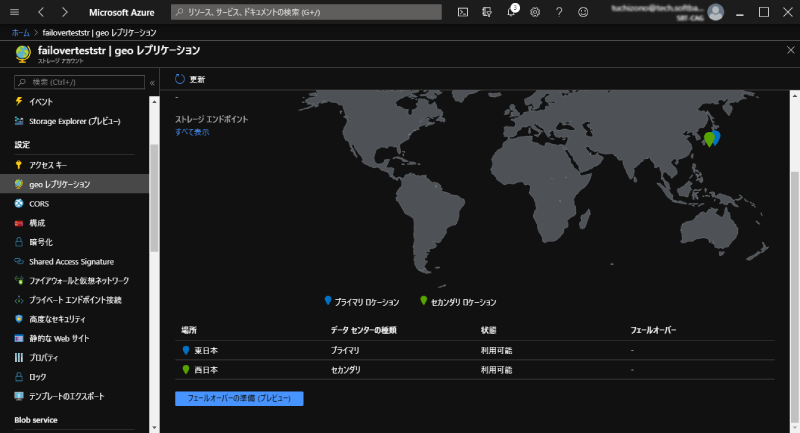The height and width of the screenshot is (433, 800).
Task: Click the イベント lightning icon
Action: click(19, 101)
